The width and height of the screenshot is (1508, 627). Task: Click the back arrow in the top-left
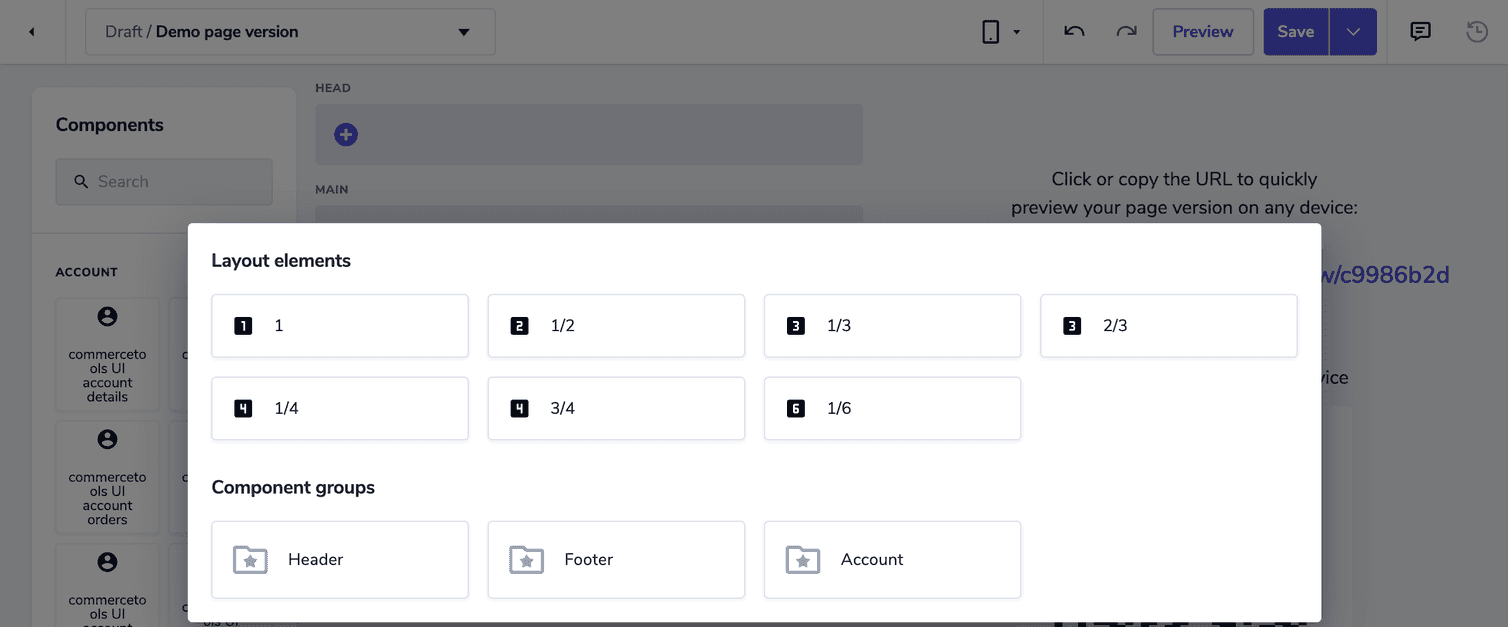click(x=30, y=31)
